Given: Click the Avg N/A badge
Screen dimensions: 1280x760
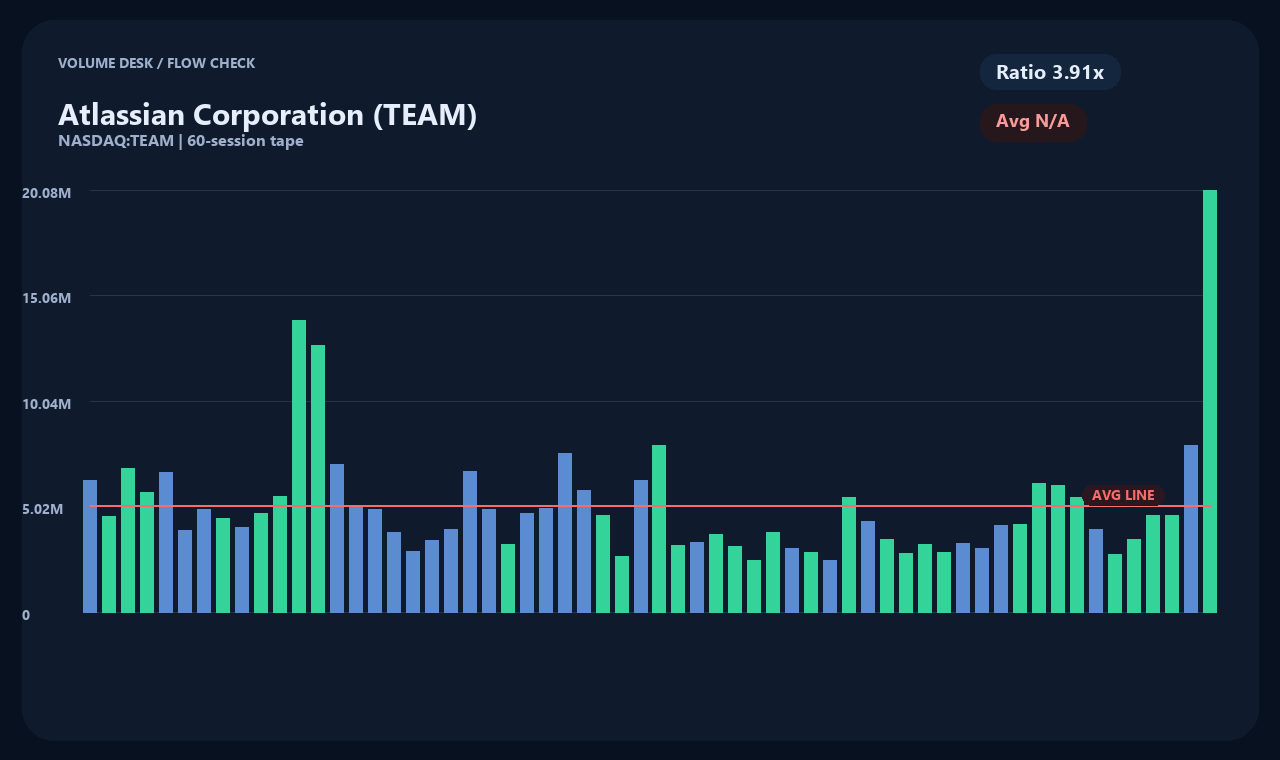Looking at the screenshot, I should [1033, 122].
